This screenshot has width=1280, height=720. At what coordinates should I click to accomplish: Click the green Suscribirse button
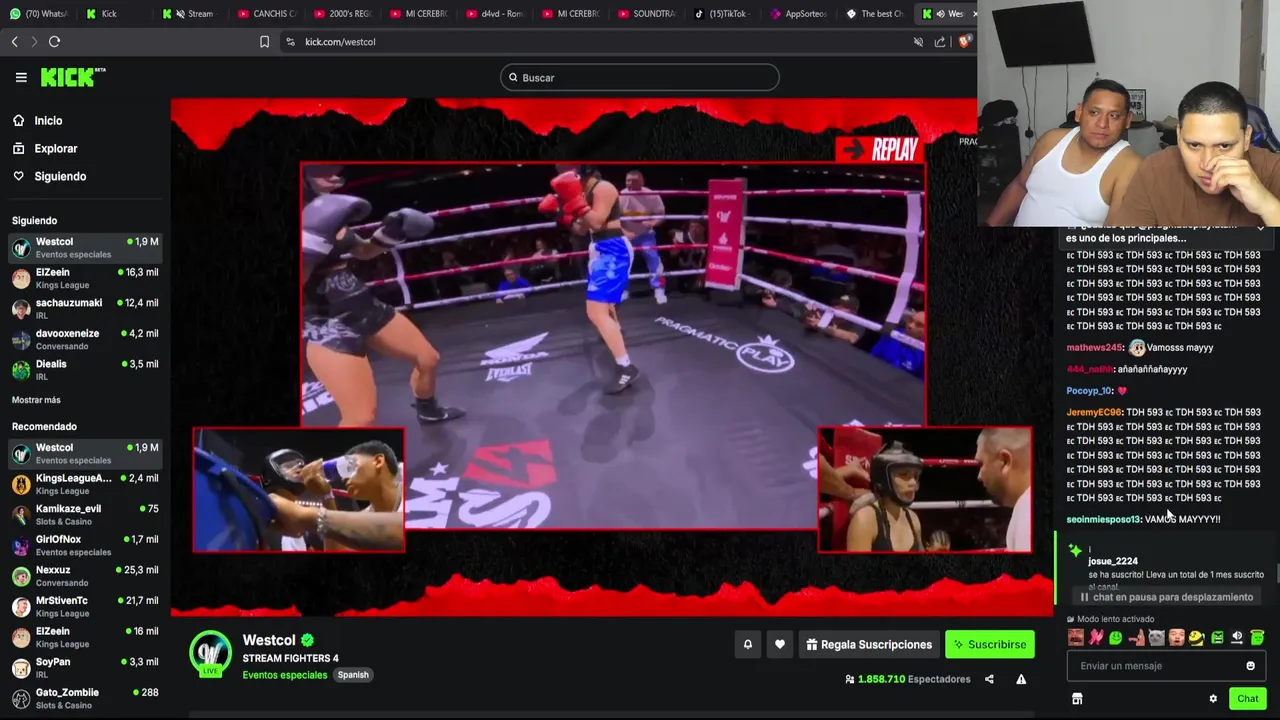tap(990, 645)
